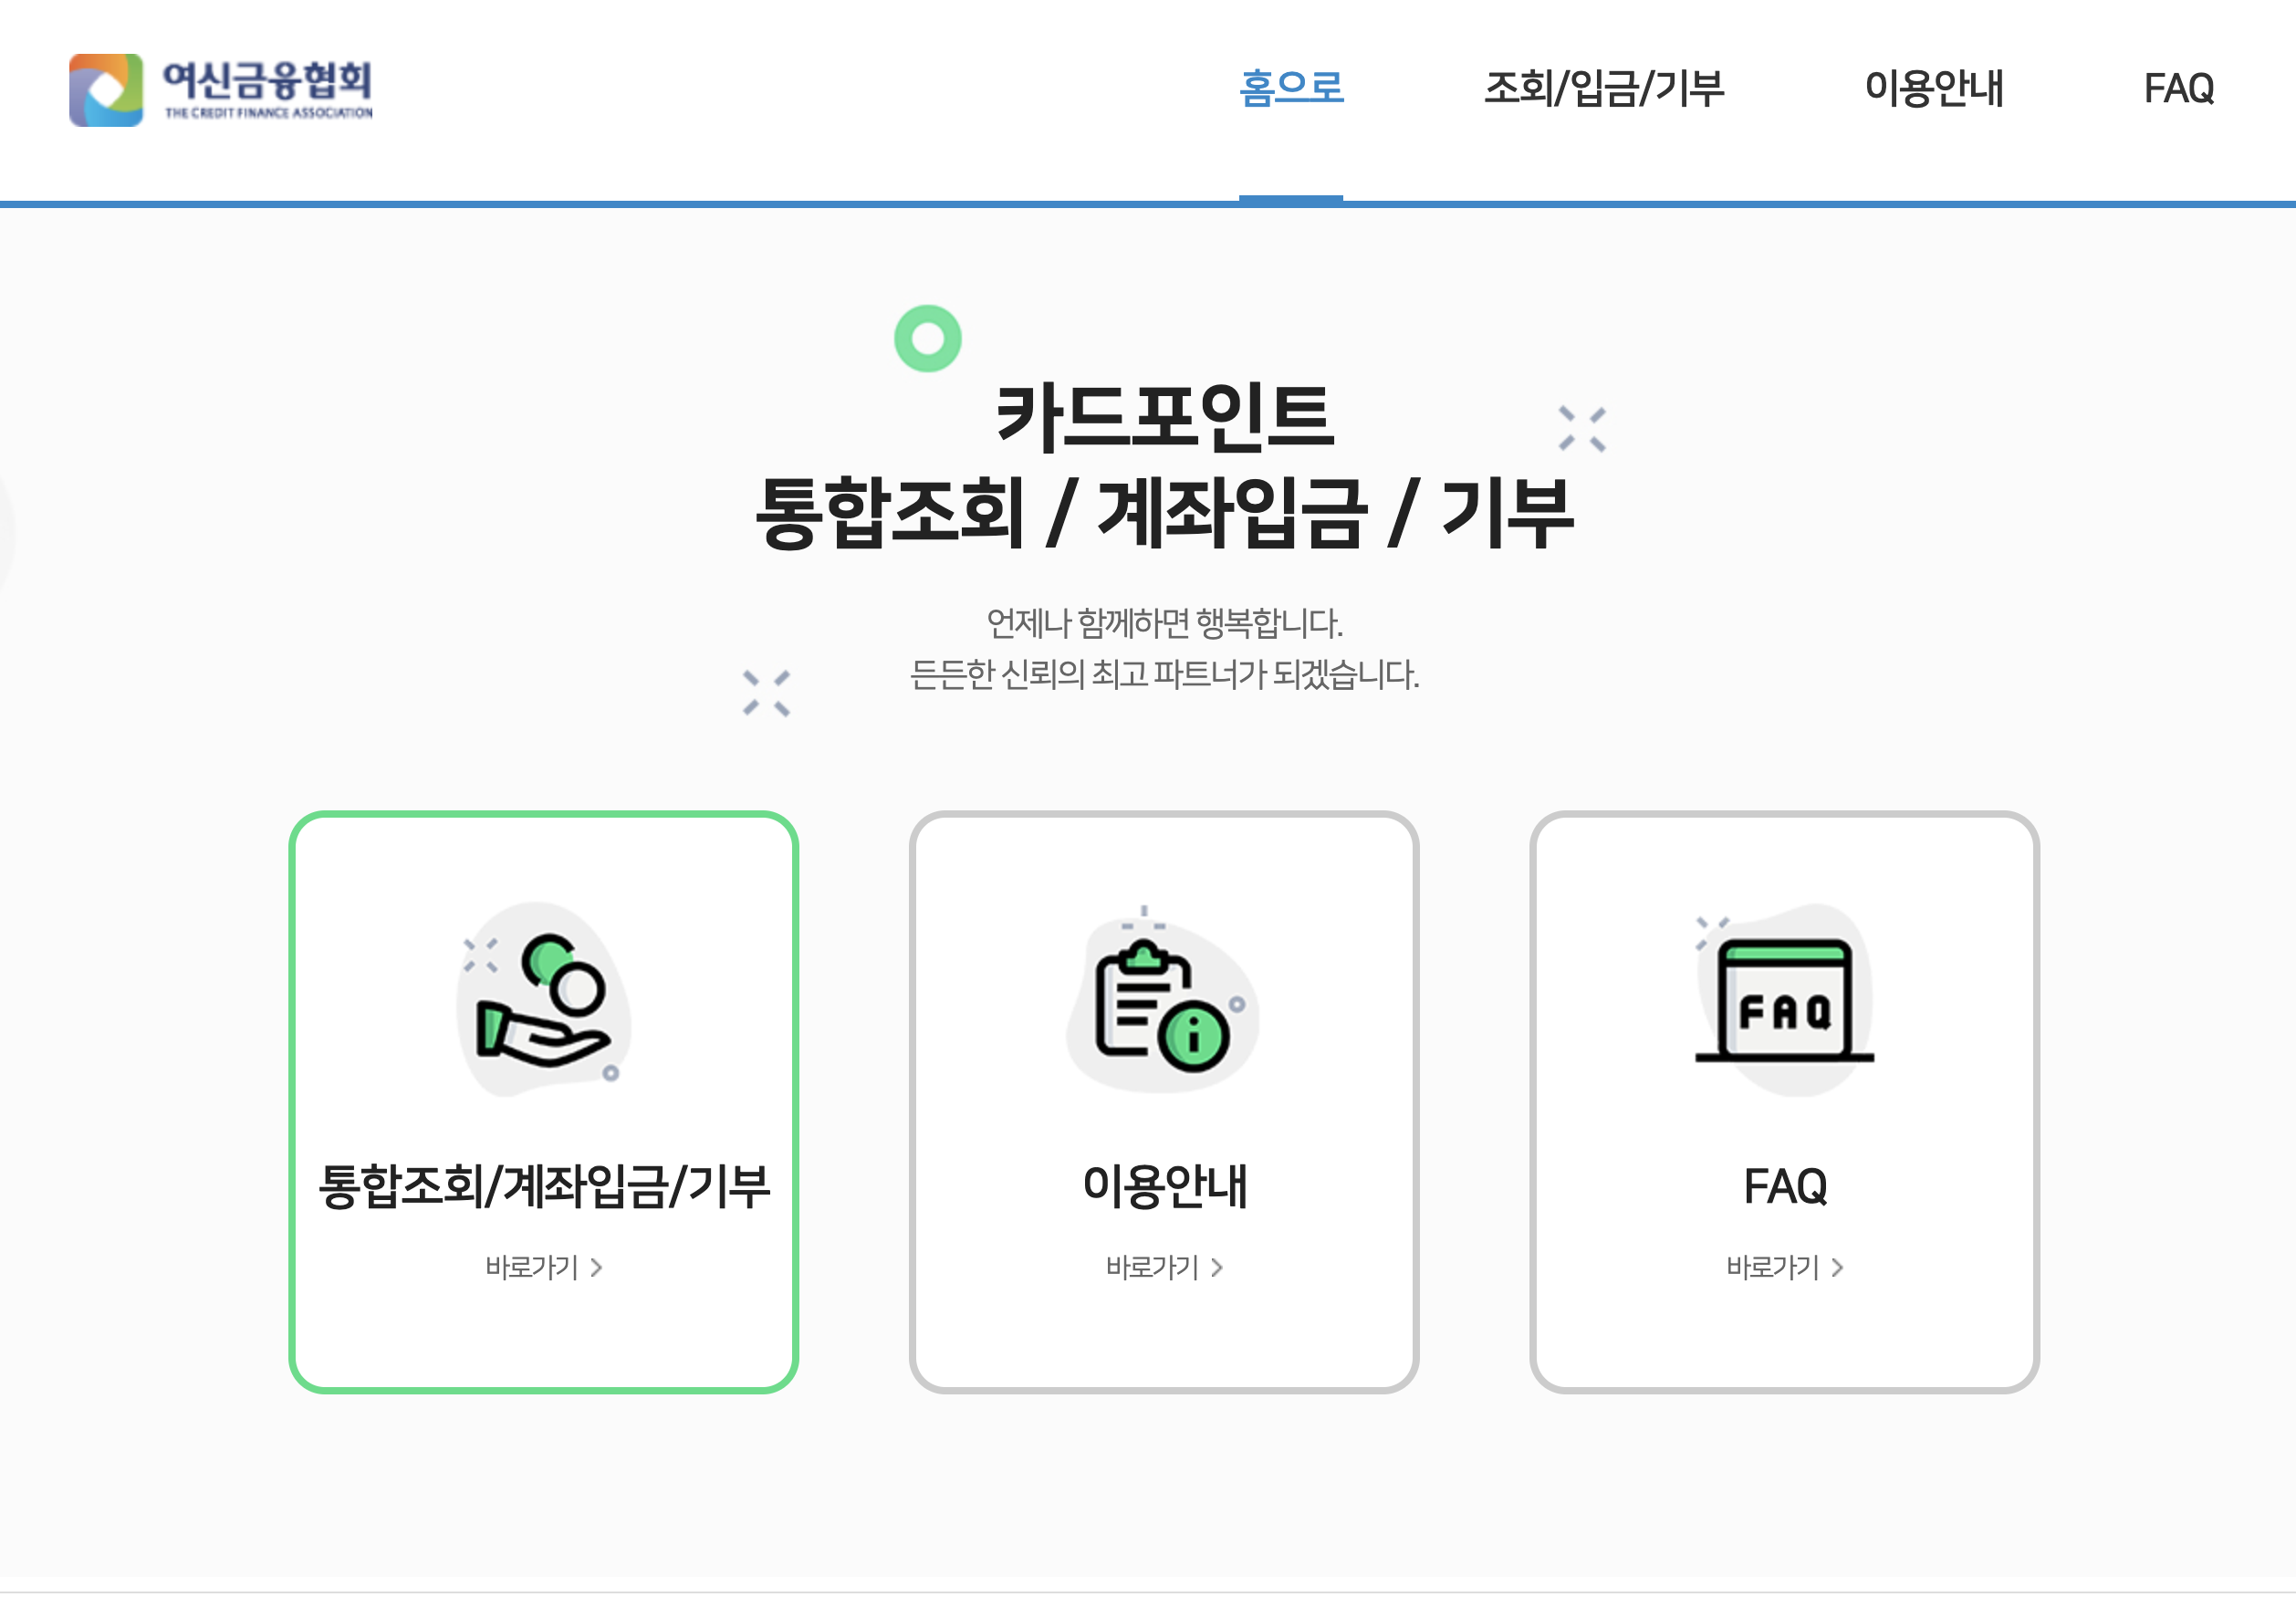Click the 이용안내 card title text
The width and height of the screenshot is (2296, 1597).
click(1164, 1186)
